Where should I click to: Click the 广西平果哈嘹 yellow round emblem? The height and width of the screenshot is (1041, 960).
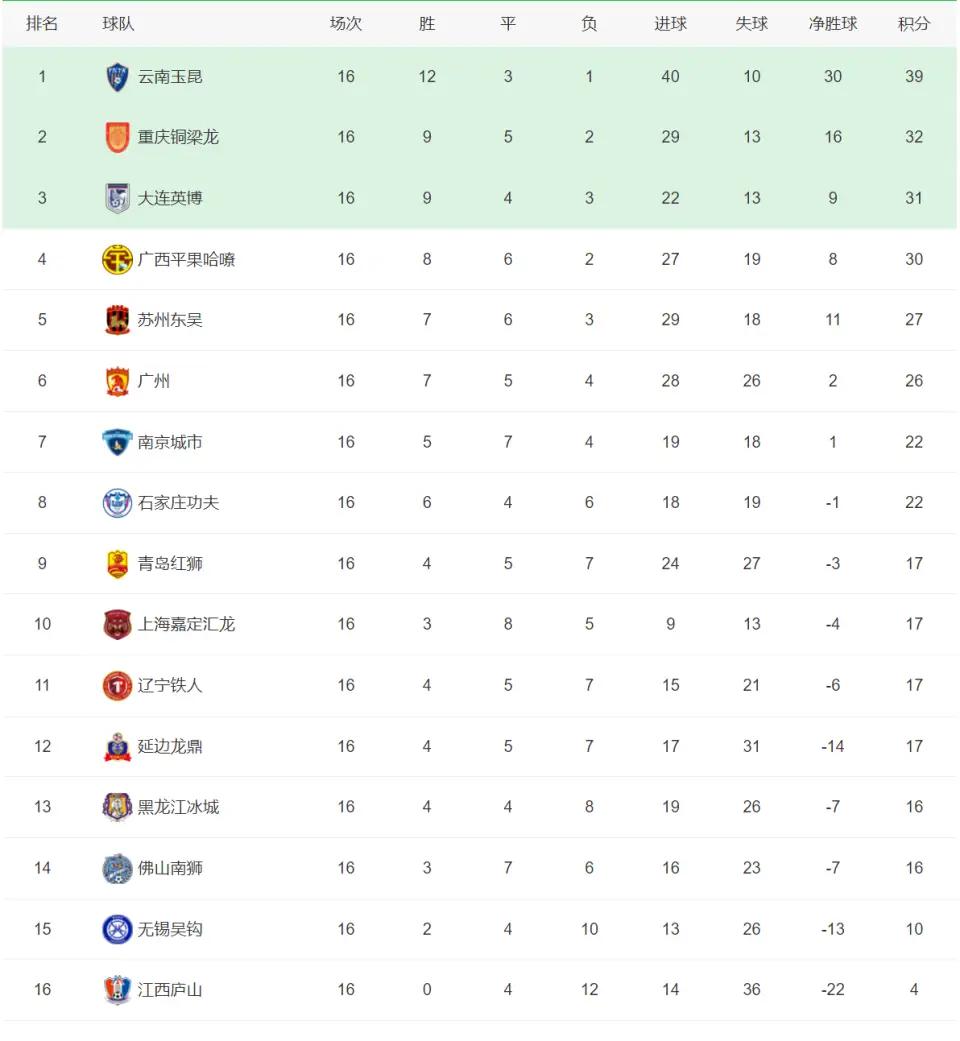[x=118, y=259]
